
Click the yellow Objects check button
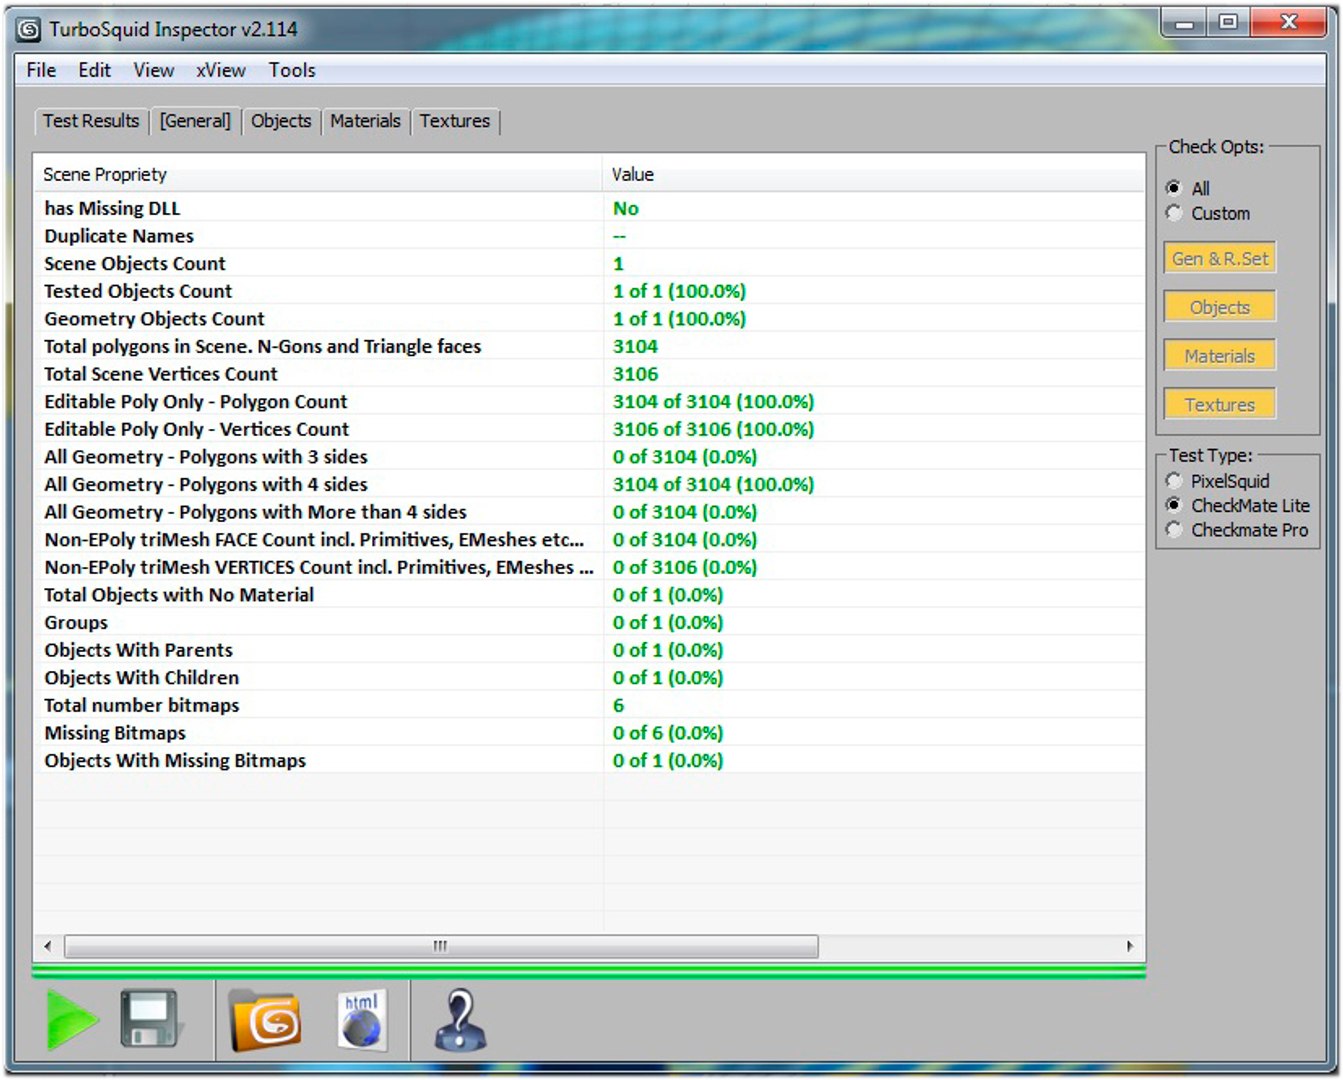pyautogui.click(x=1220, y=307)
